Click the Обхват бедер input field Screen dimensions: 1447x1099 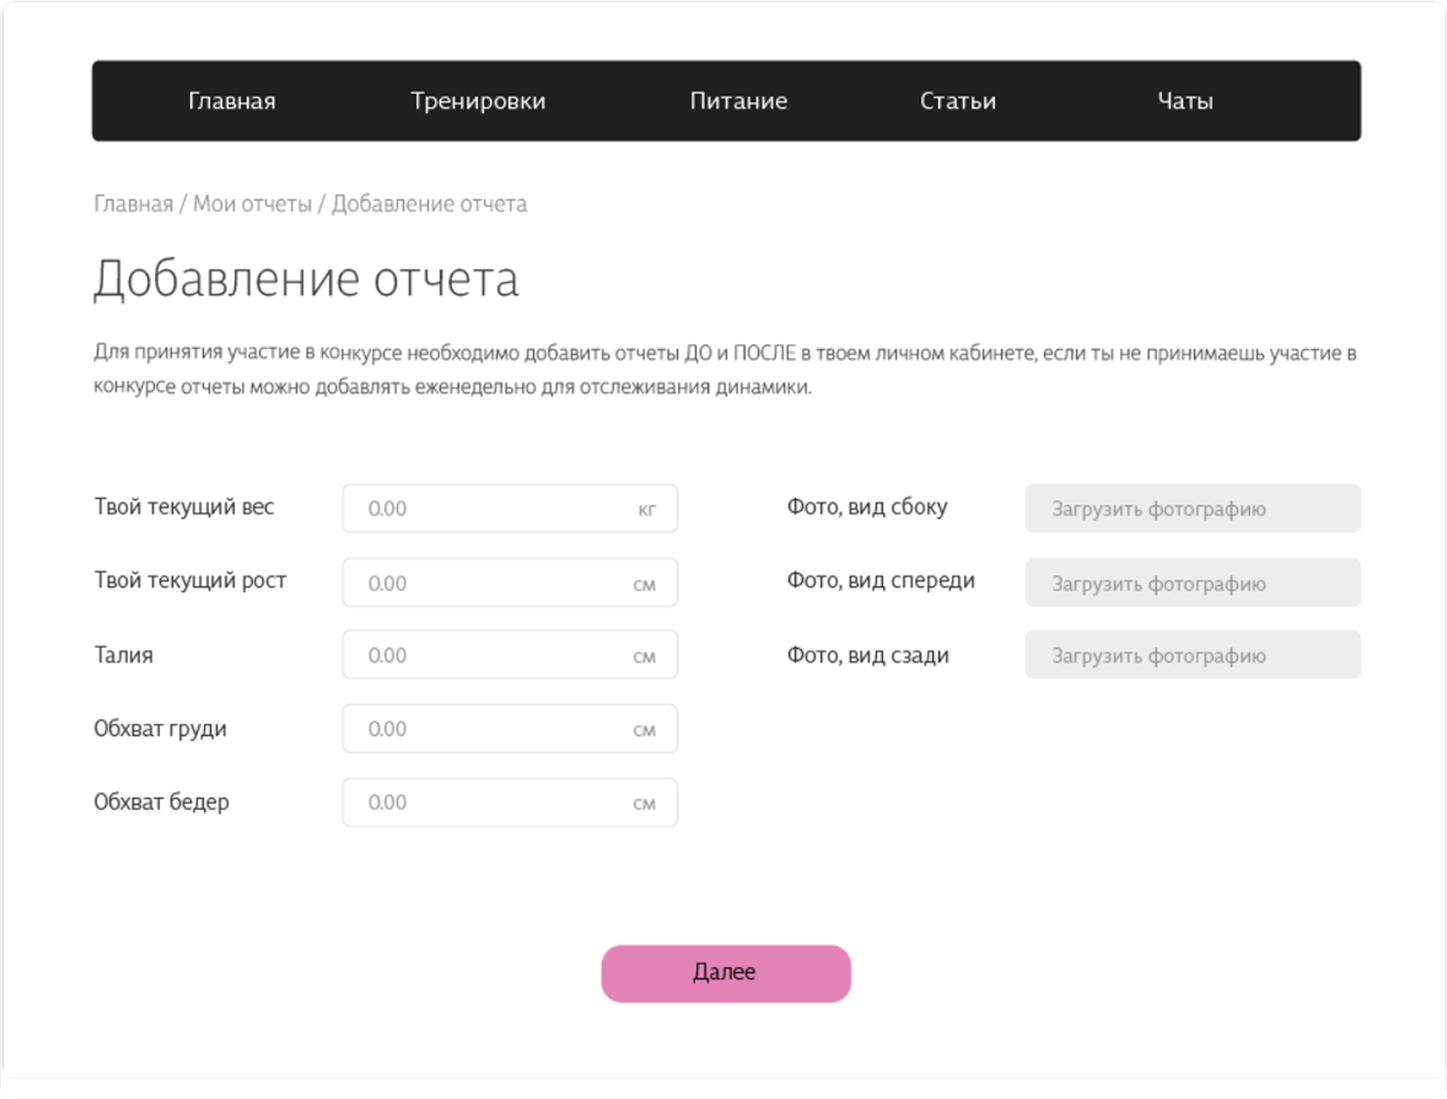click(x=509, y=802)
